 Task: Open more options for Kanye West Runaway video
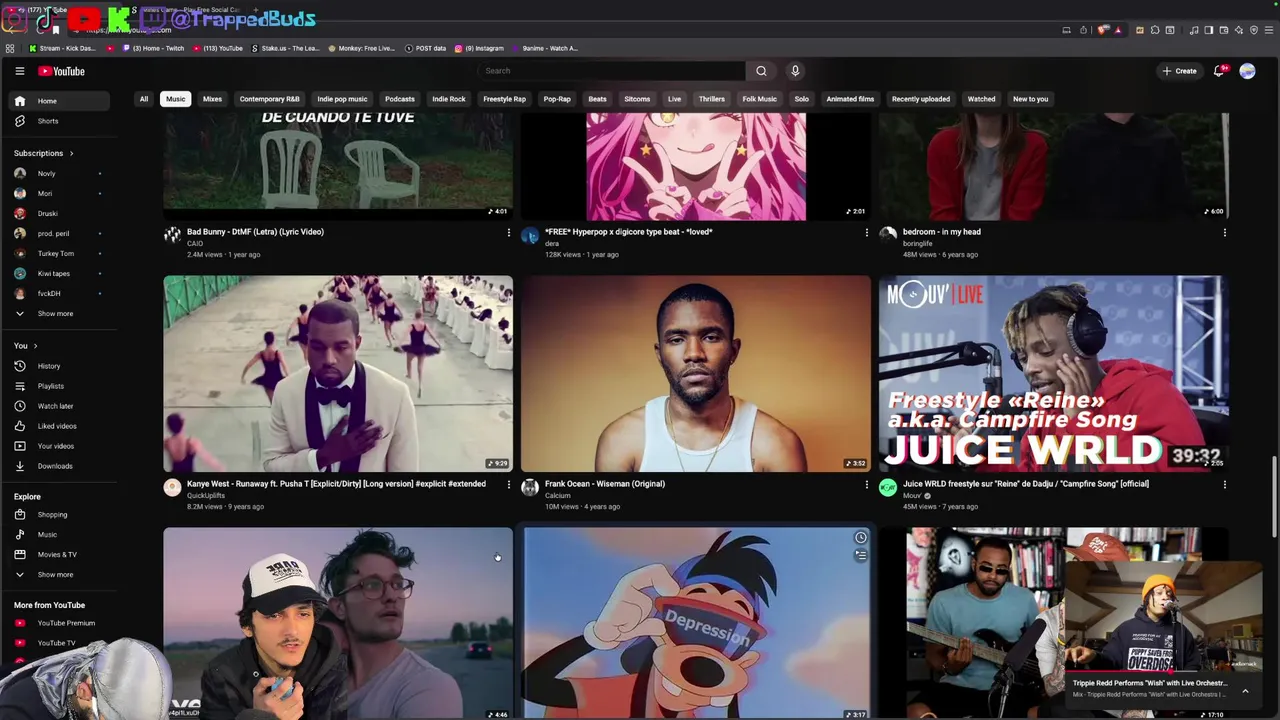508,484
